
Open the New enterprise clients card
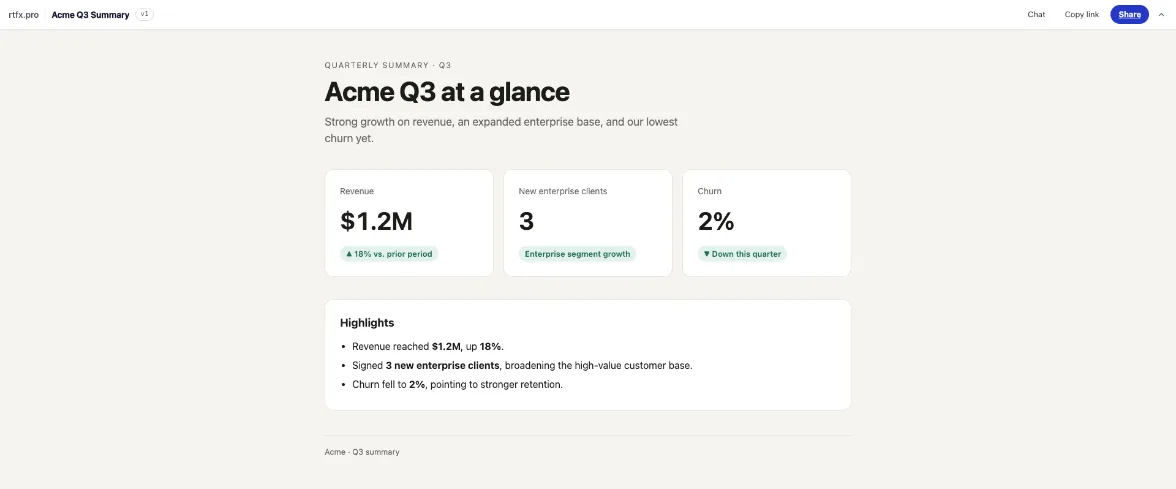tap(587, 223)
